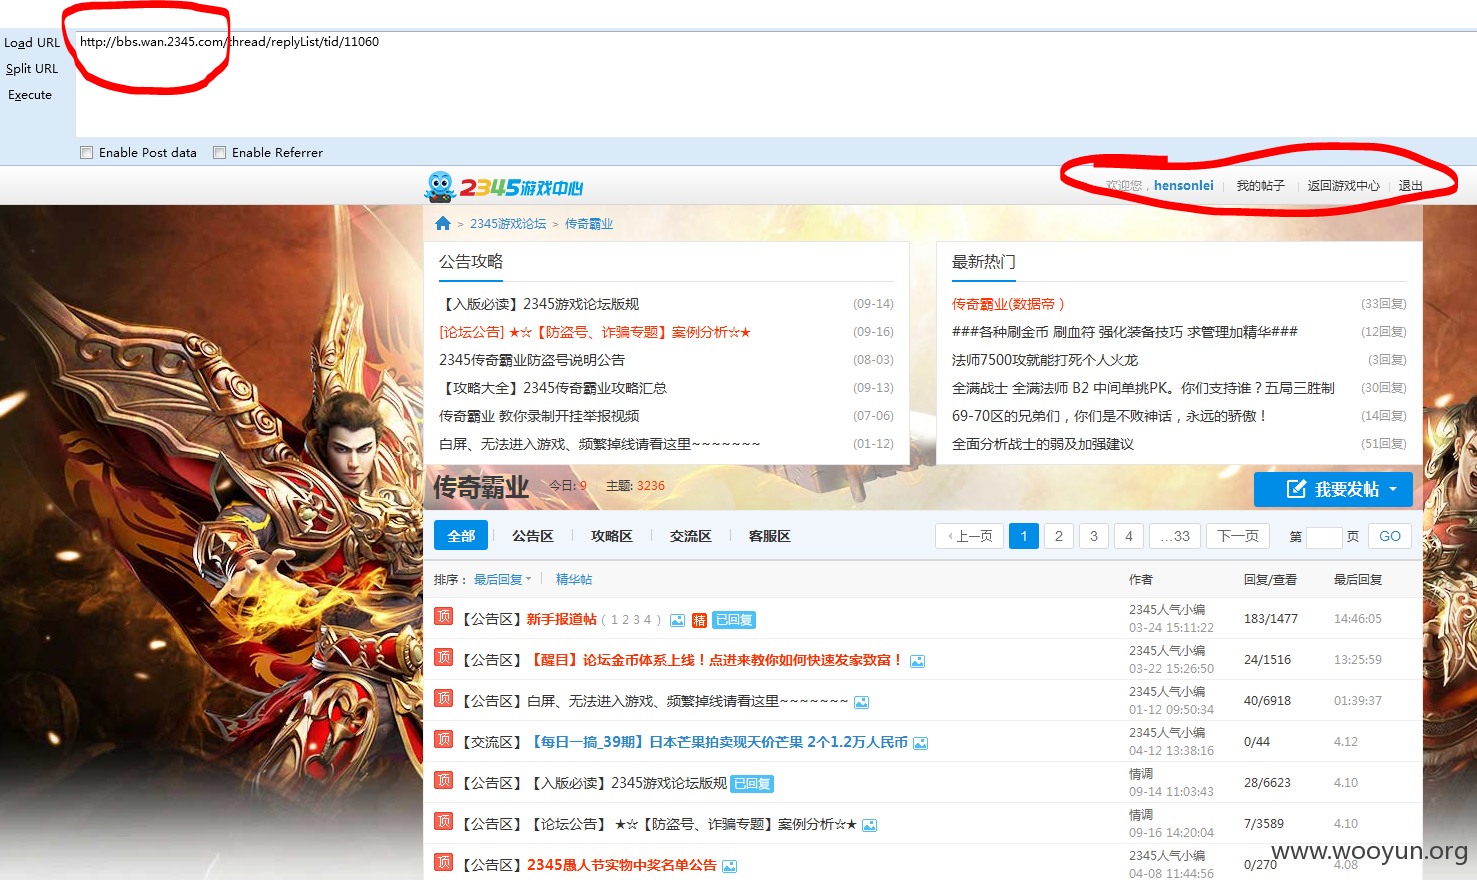Go to page 3
This screenshot has height=880, width=1477.
pos(1094,536)
